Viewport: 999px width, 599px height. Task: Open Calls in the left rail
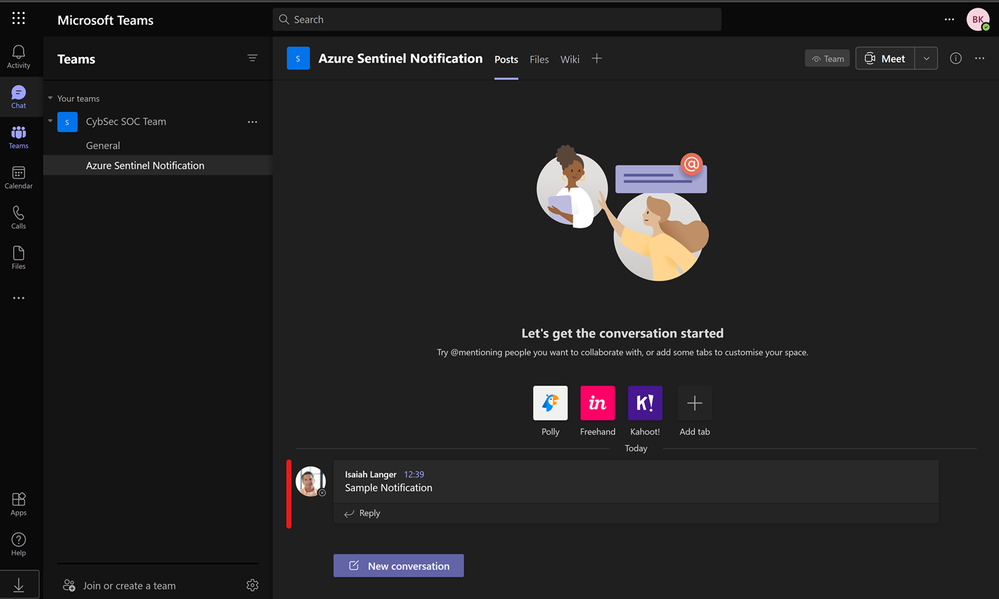pyautogui.click(x=18, y=217)
